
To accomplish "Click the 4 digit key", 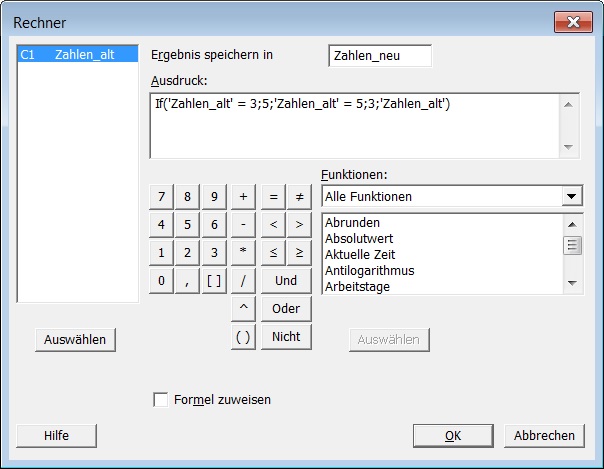I will click(161, 224).
